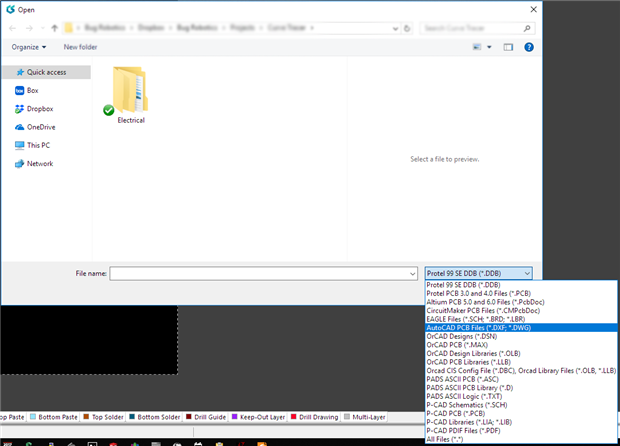Choose Orcad CIS Config File option
This screenshot has width=620, height=446.
click(521, 370)
